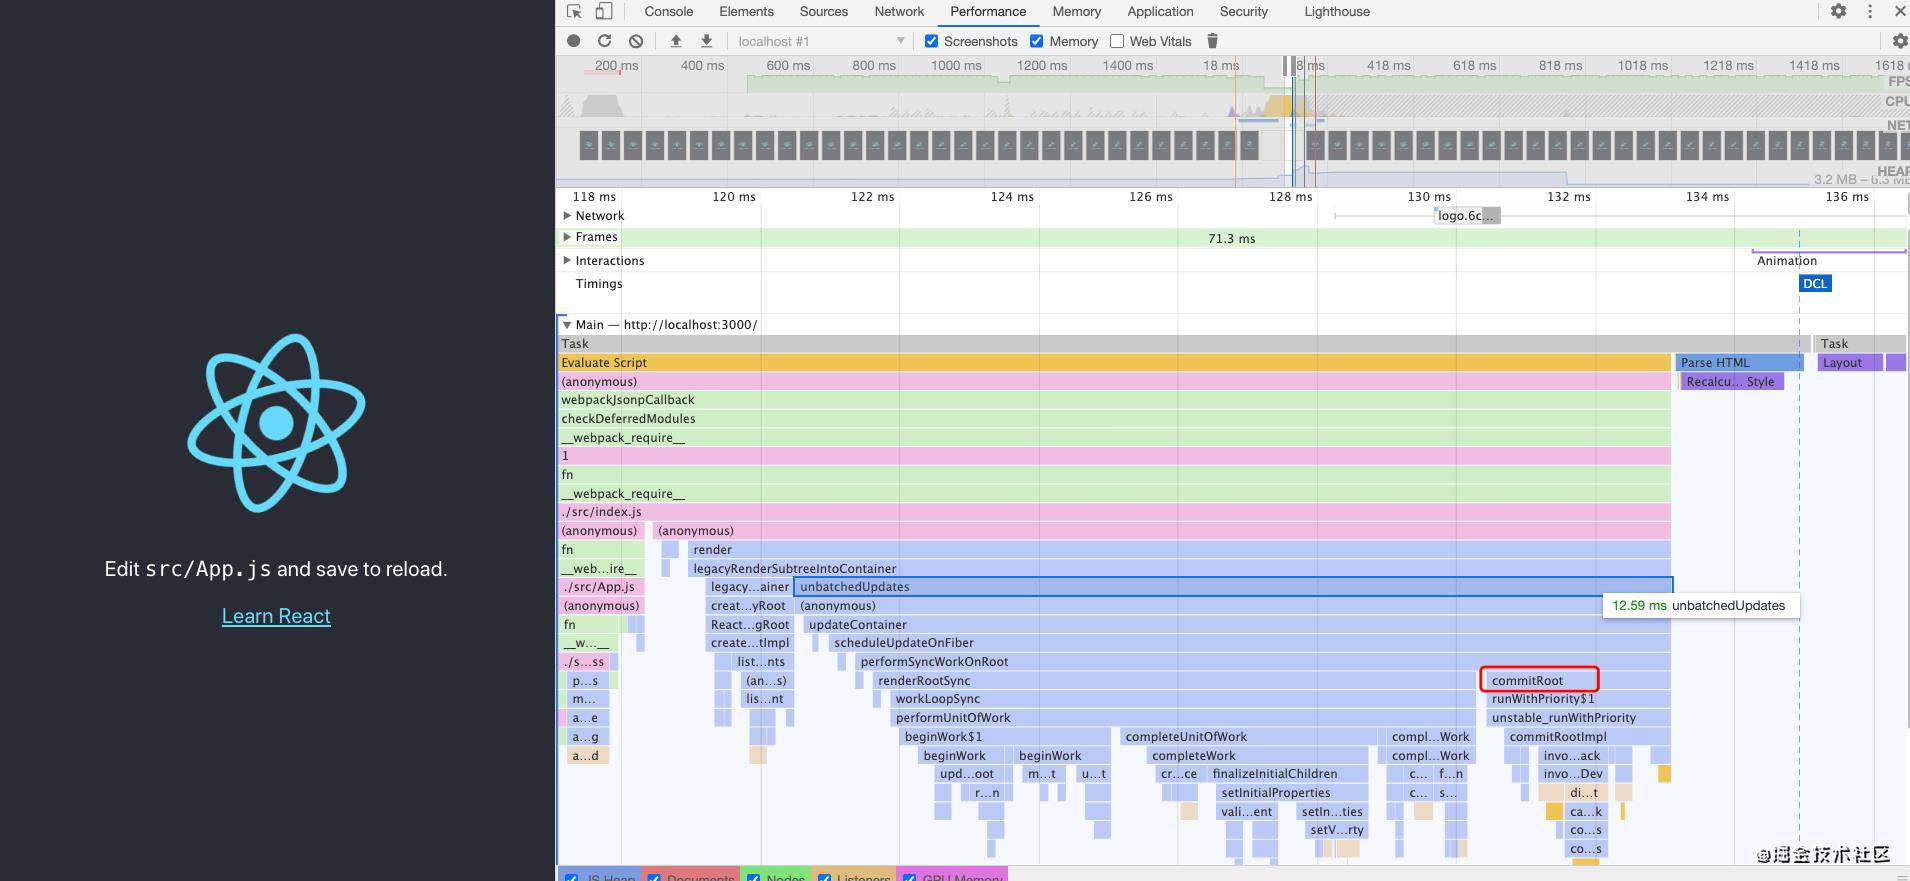Toggle the device toolbar icon

point(603,12)
